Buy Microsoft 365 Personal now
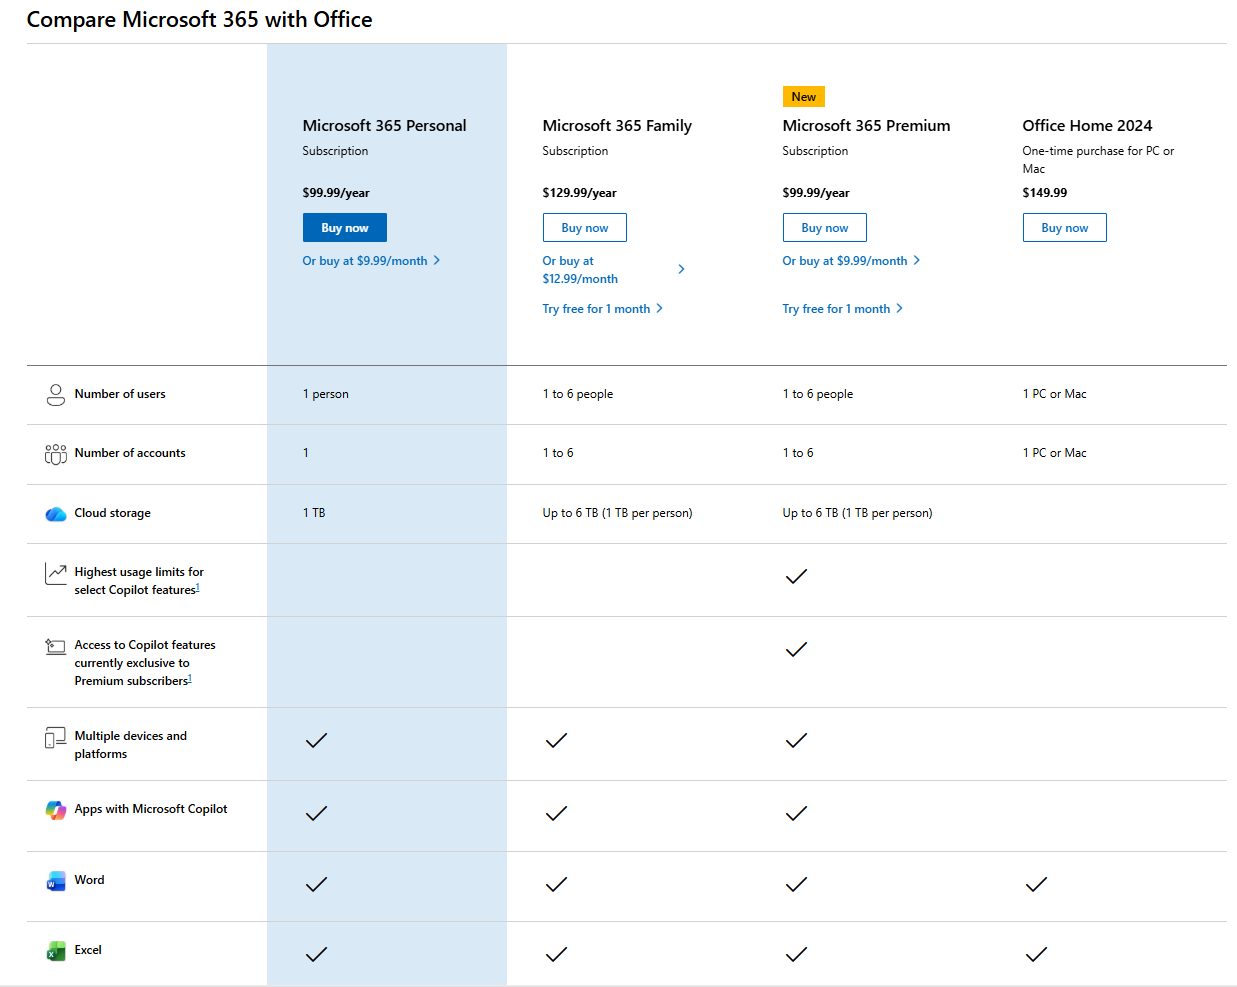Screen dimensions: 1237x987 345,228
